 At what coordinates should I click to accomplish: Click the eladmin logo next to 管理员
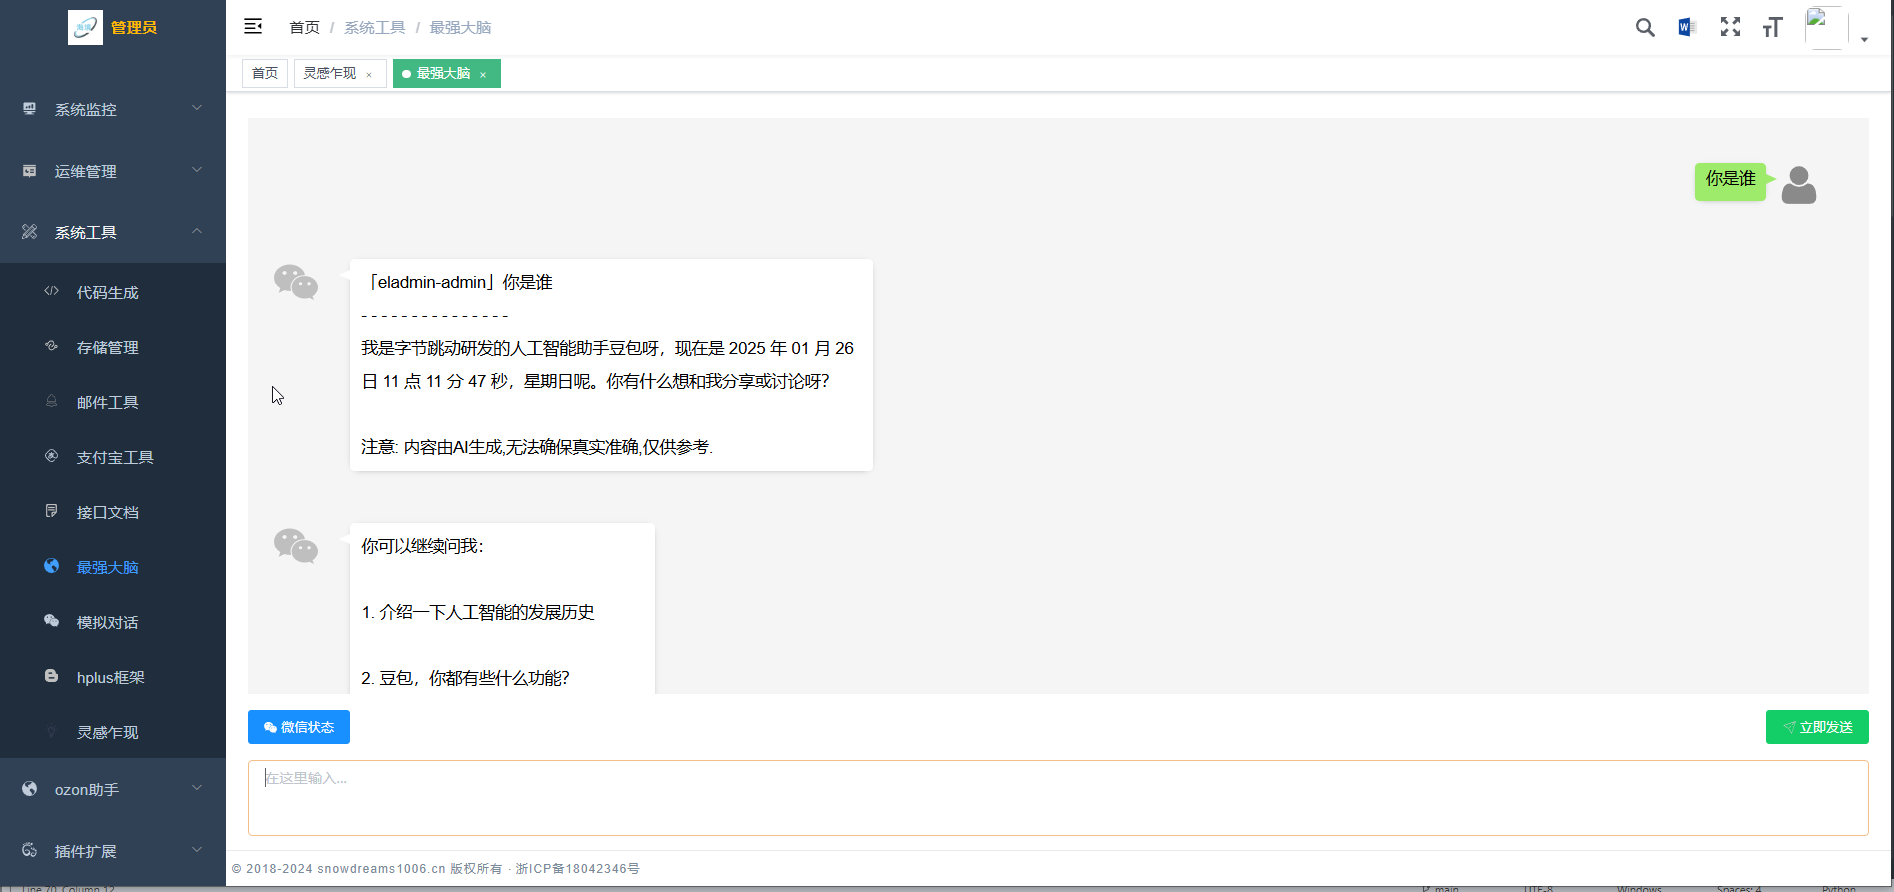(85, 28)
